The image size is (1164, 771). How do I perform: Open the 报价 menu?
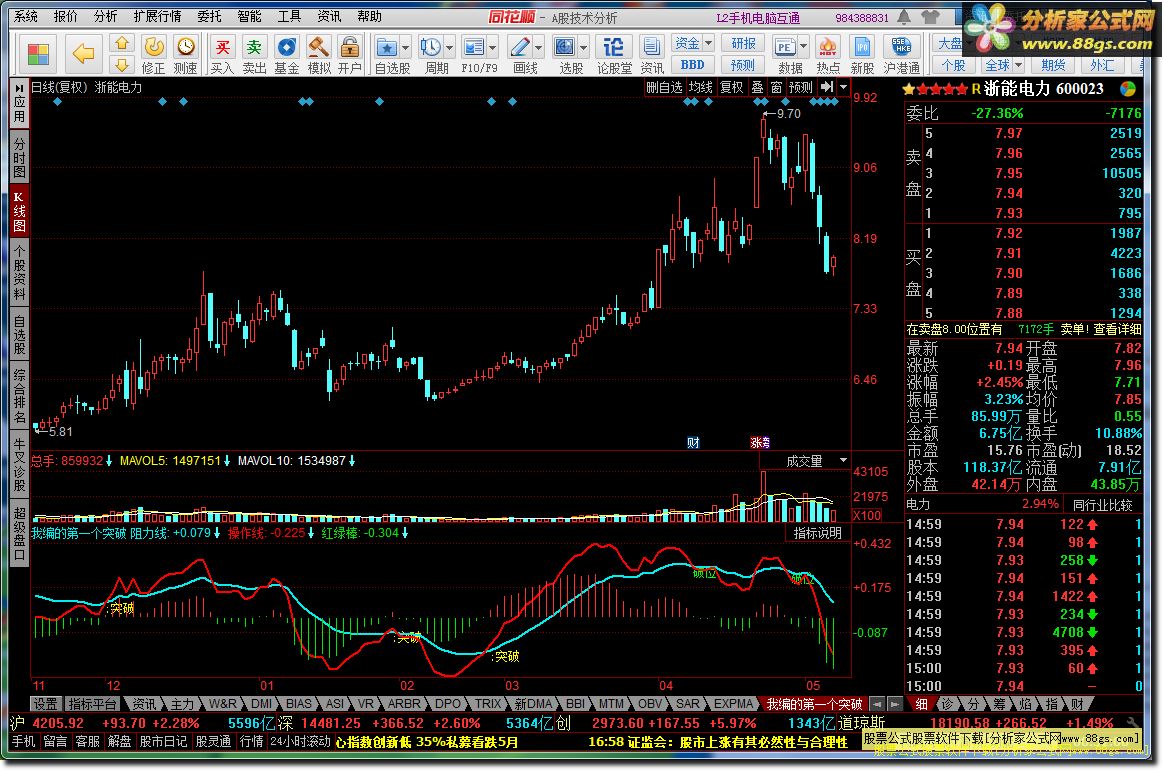pyautogui.click(x=66, y=16)
